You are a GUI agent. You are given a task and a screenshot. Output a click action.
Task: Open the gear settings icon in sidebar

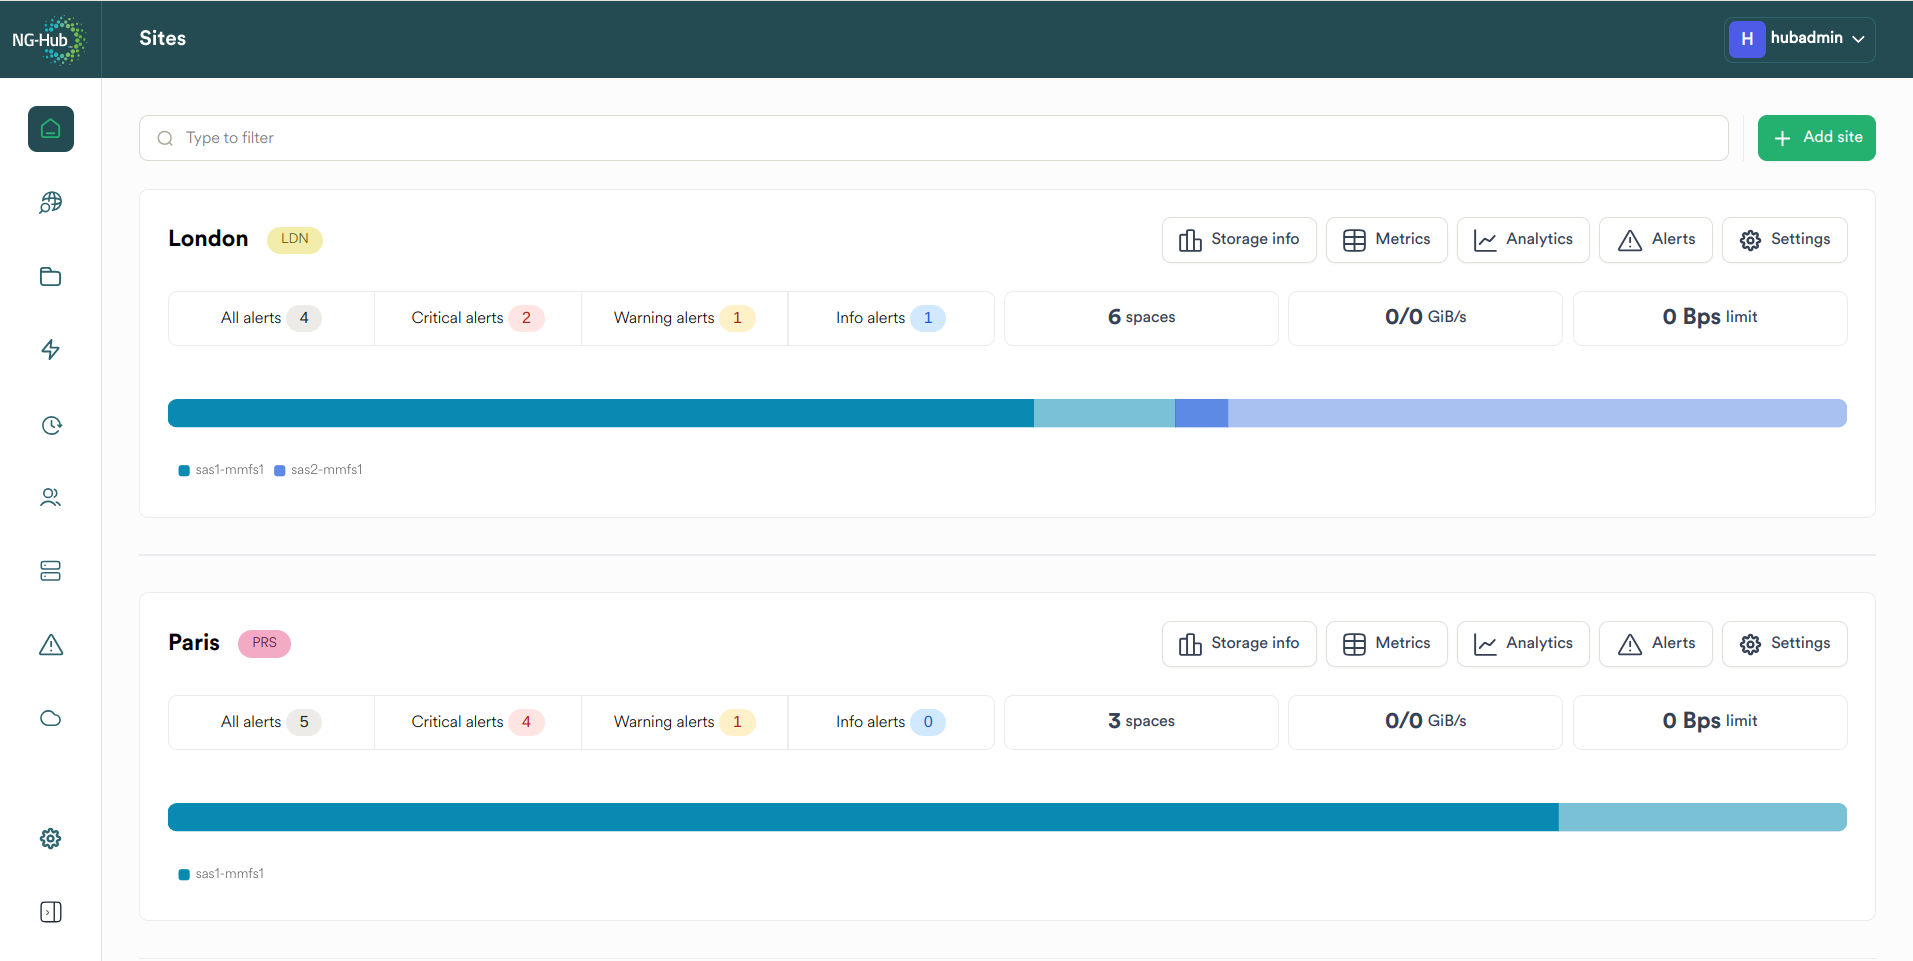click(51, 838)
